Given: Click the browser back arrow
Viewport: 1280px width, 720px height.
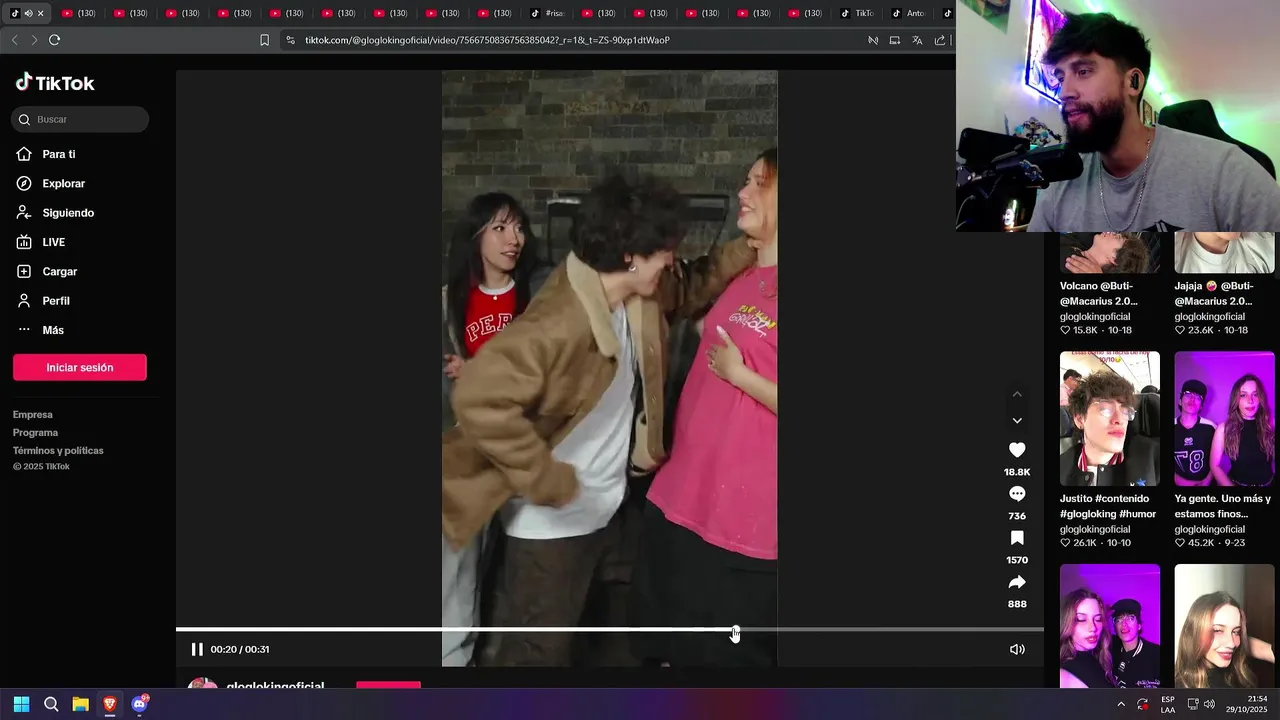Looking at the screenshot, I should [x=14, y=40].
